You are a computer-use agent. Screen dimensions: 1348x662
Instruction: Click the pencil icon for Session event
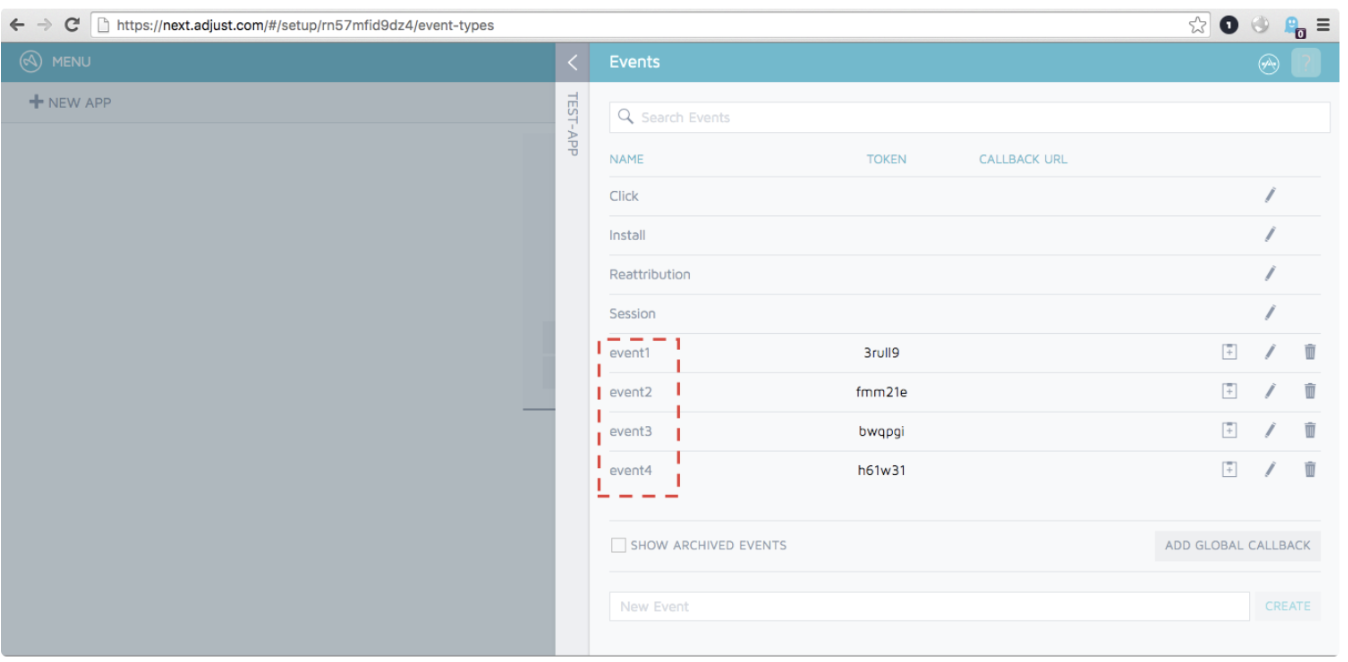tap(1269, 313)
